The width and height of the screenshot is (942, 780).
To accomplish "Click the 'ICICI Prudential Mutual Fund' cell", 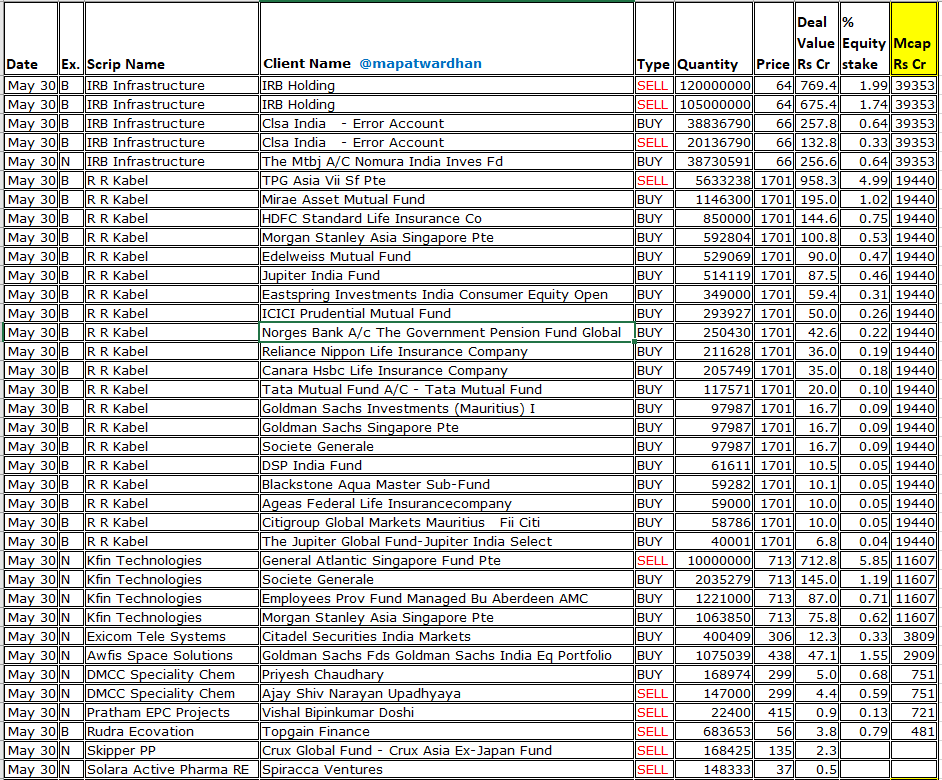I will [x=447, y=314].
